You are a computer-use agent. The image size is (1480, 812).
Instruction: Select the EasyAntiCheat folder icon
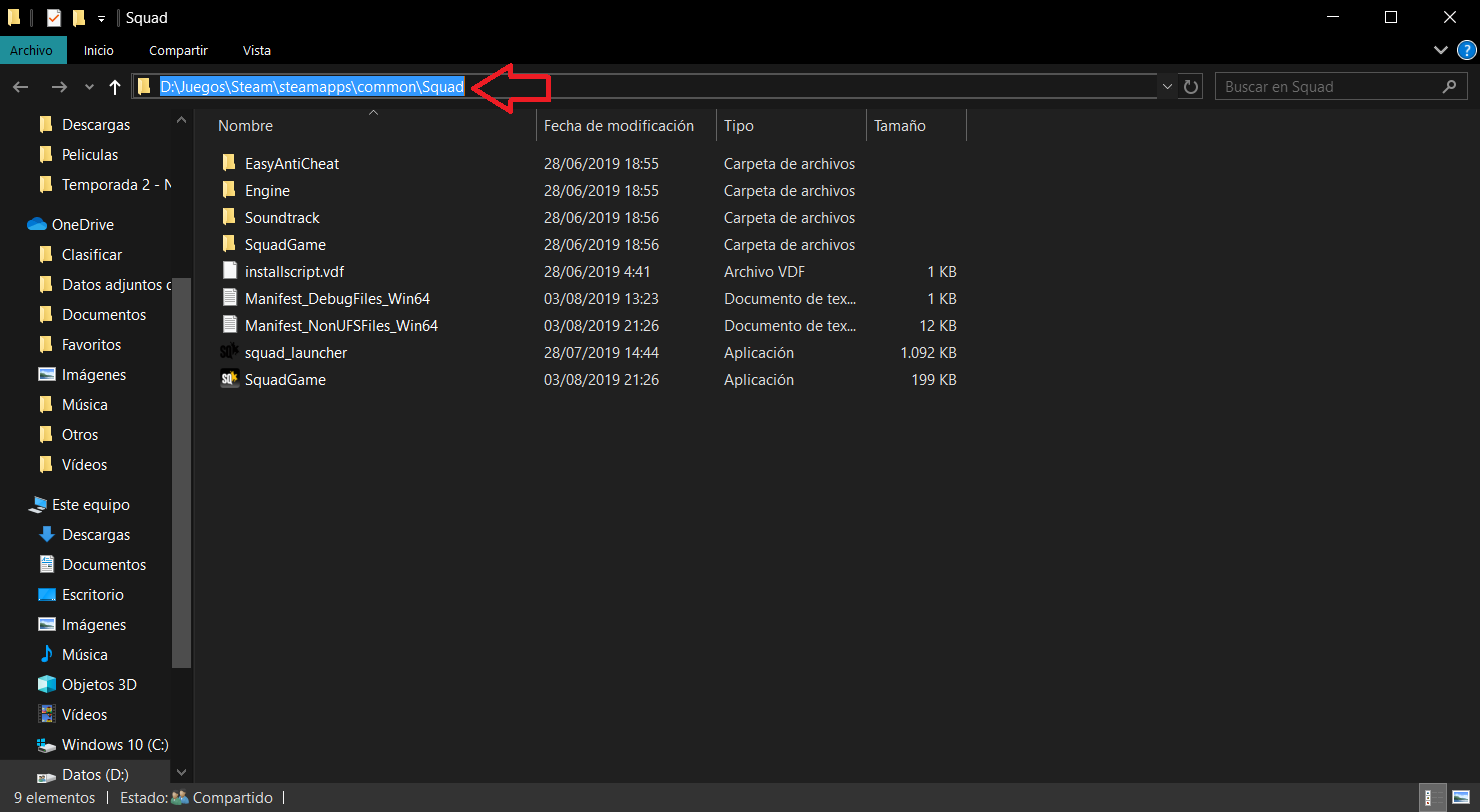coord(229,163)
